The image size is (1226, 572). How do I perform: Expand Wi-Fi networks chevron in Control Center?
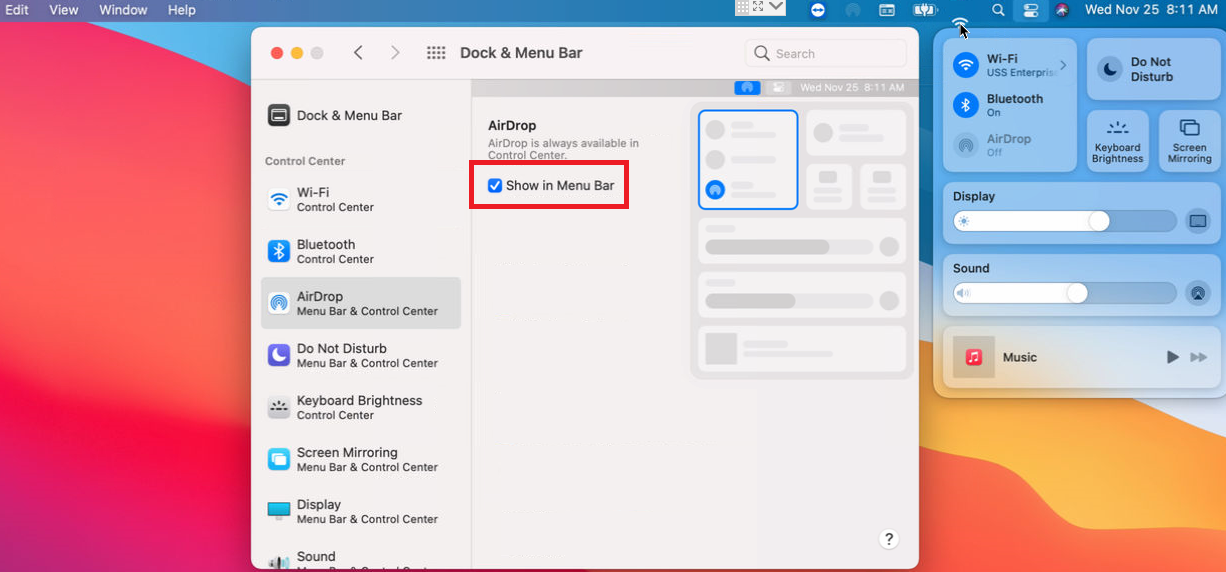click(x=1063, y=65)
